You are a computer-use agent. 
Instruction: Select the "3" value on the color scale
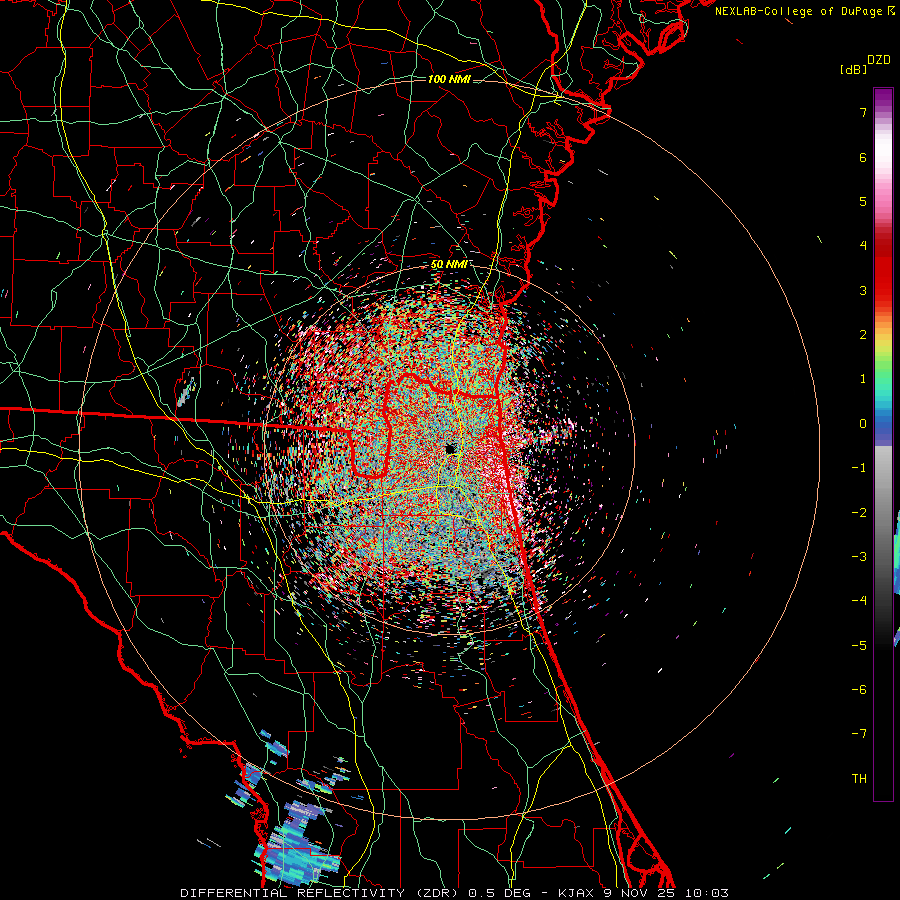(863, 290)
